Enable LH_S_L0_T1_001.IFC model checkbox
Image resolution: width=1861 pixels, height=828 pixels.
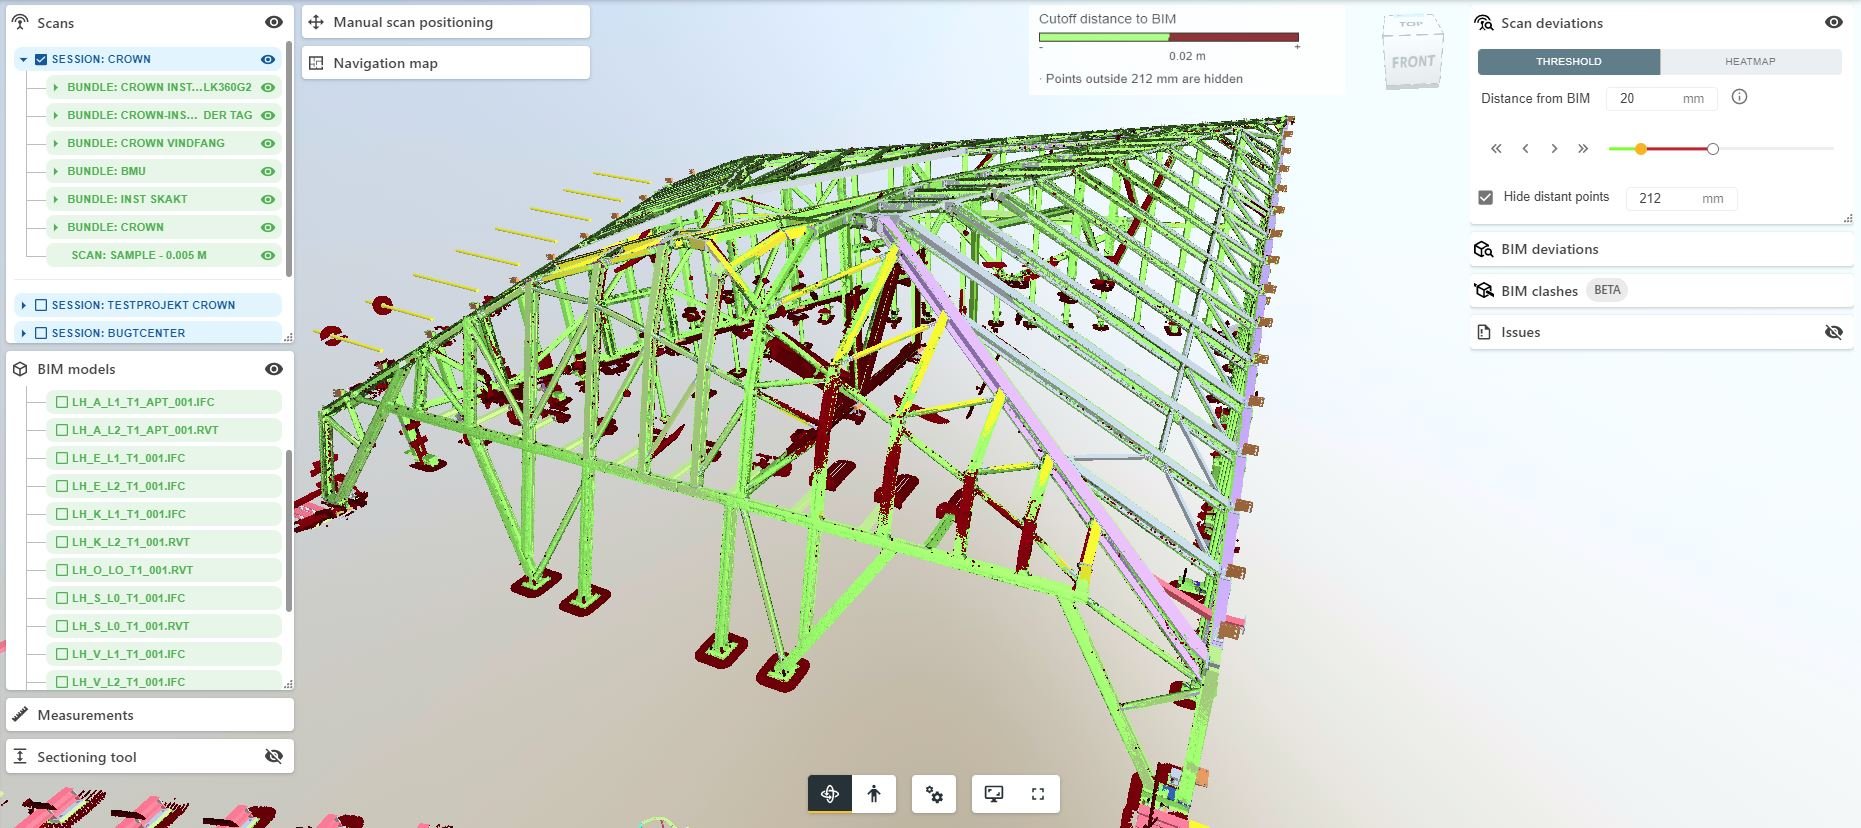click(x=62, y=598)
